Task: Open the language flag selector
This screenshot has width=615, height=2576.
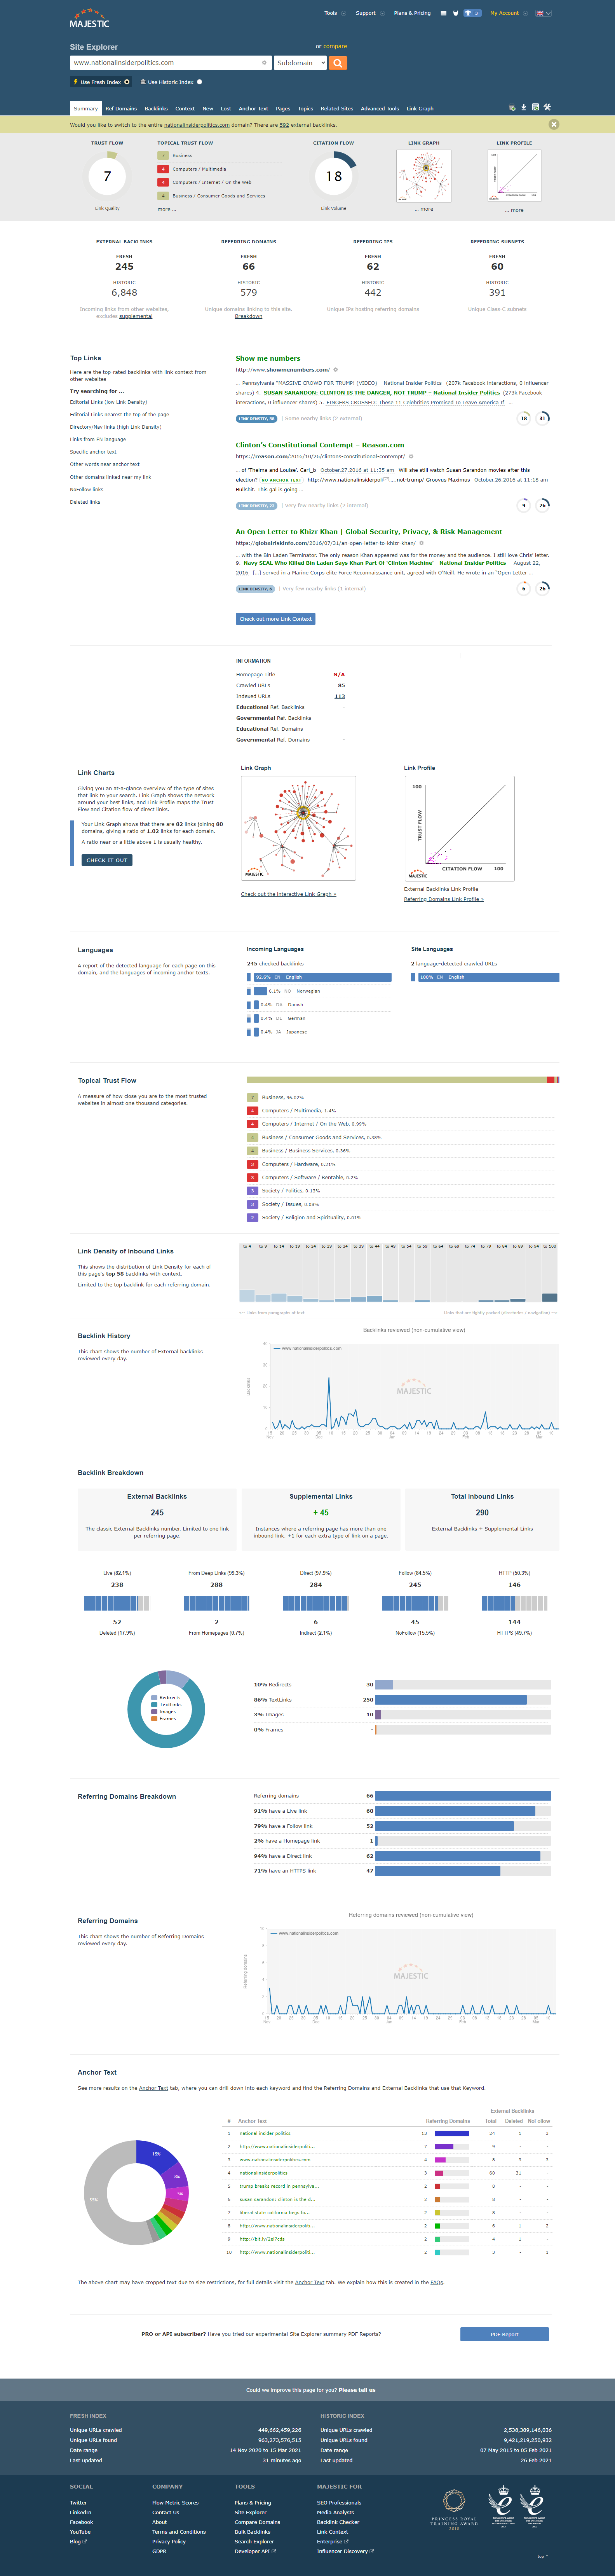Action: pos(543,13)
